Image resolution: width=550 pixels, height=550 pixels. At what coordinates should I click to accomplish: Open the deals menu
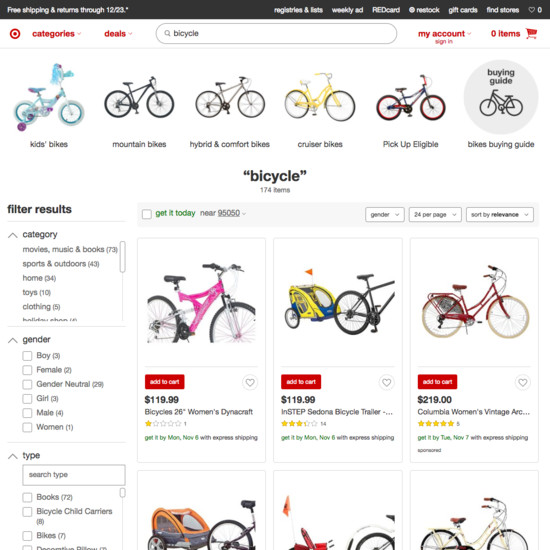[x=118, y=34]
